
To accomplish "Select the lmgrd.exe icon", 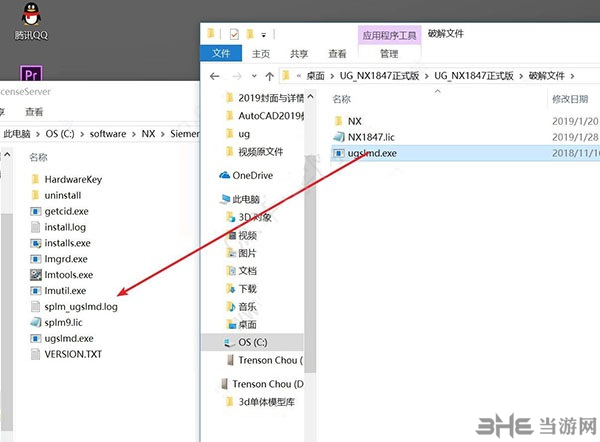I will tap(35, 259).
